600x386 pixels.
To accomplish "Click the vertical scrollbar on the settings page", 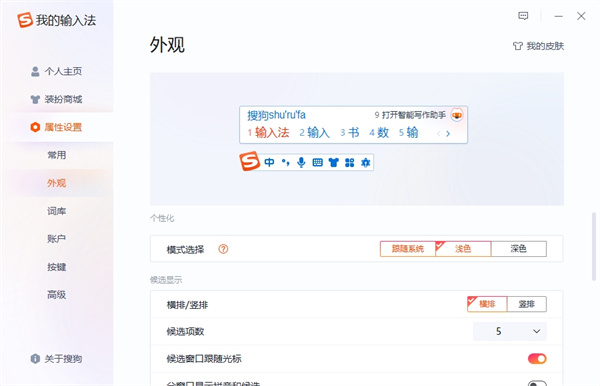I will click(x=594, y=247).
